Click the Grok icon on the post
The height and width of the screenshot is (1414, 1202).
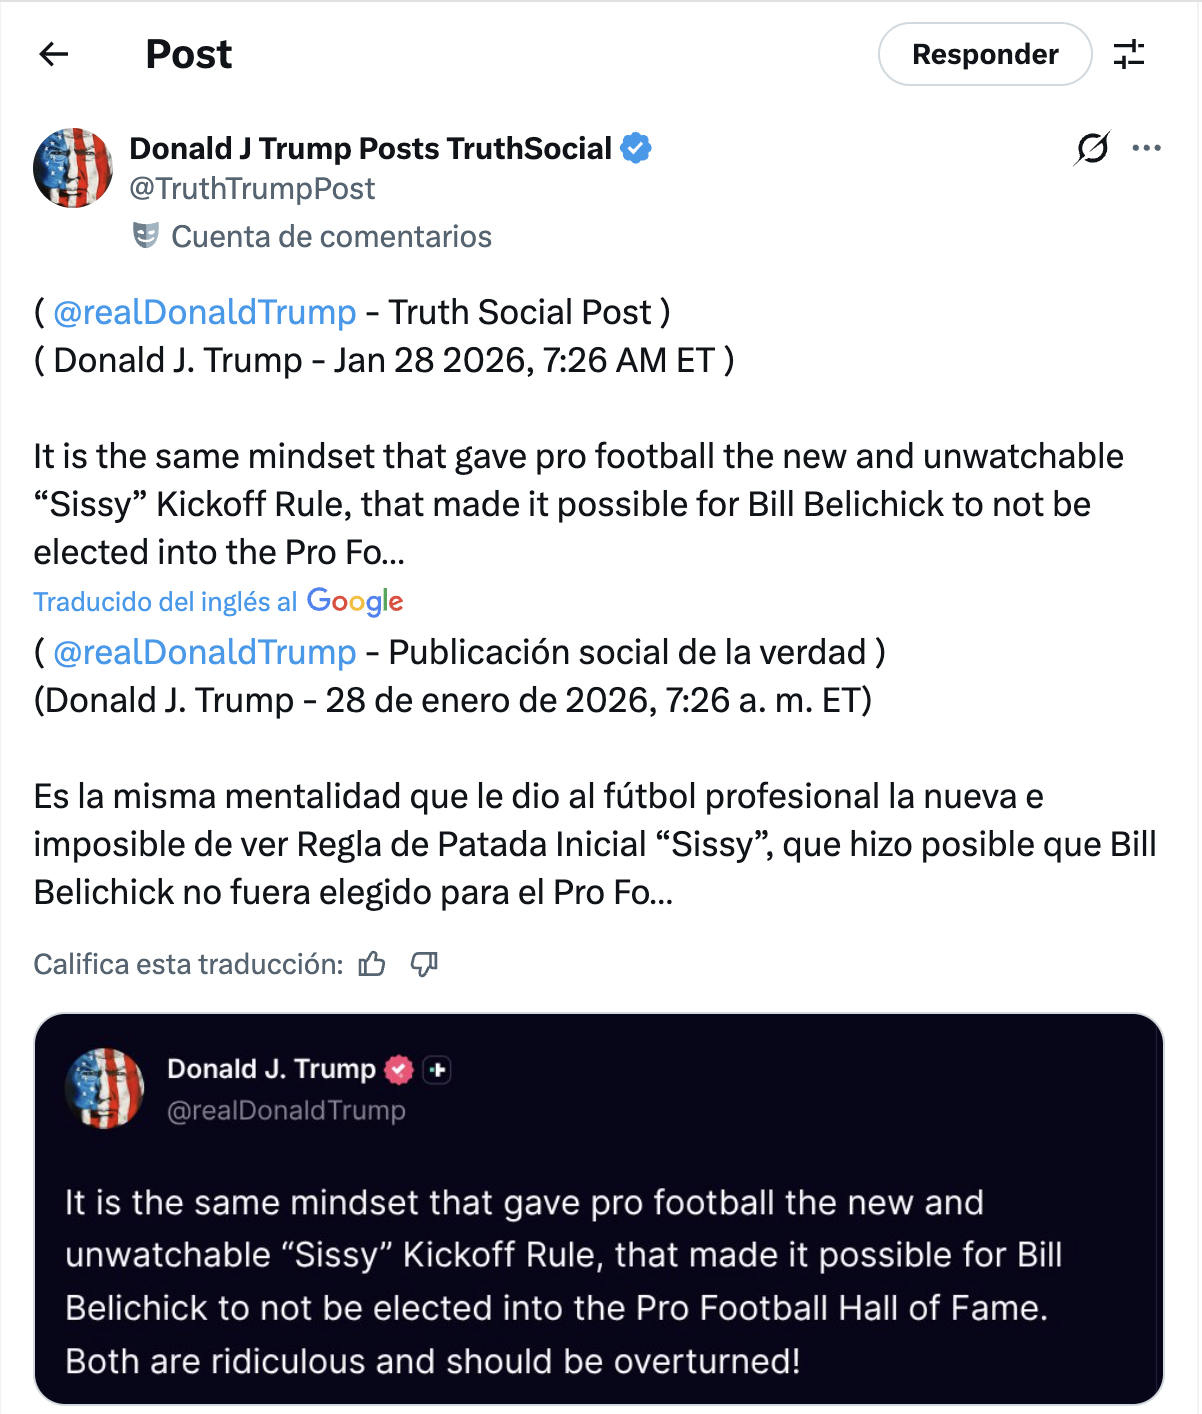pyautogui.click(x=1092, y=148)
